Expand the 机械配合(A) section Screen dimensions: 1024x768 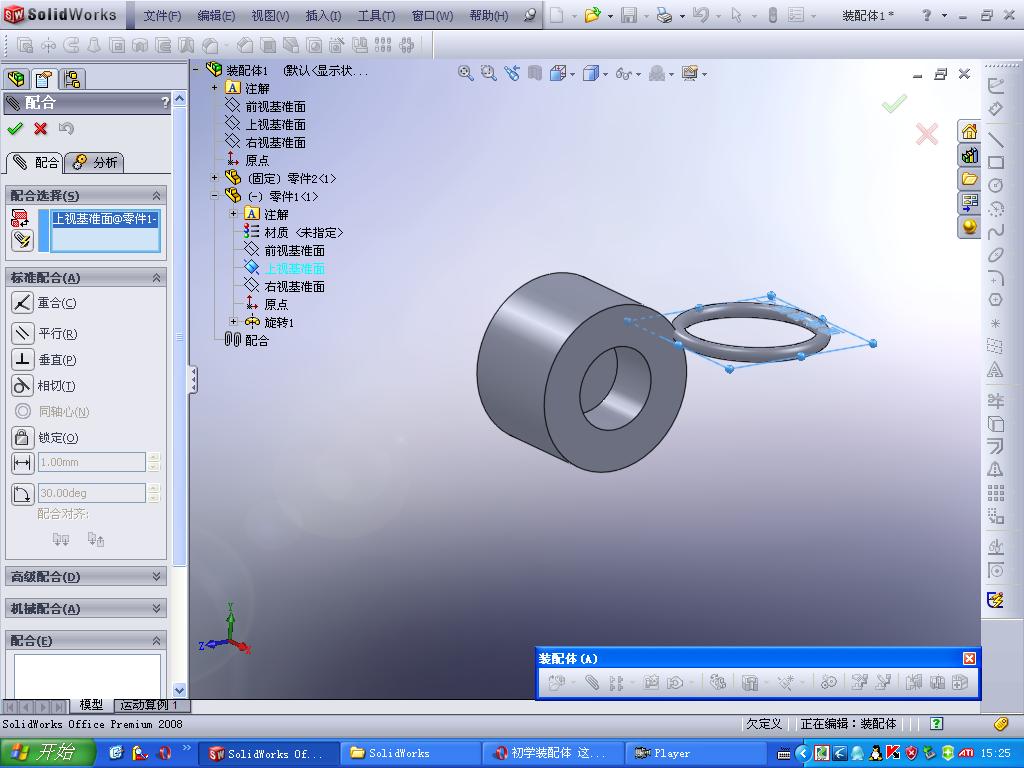(156, 608)
